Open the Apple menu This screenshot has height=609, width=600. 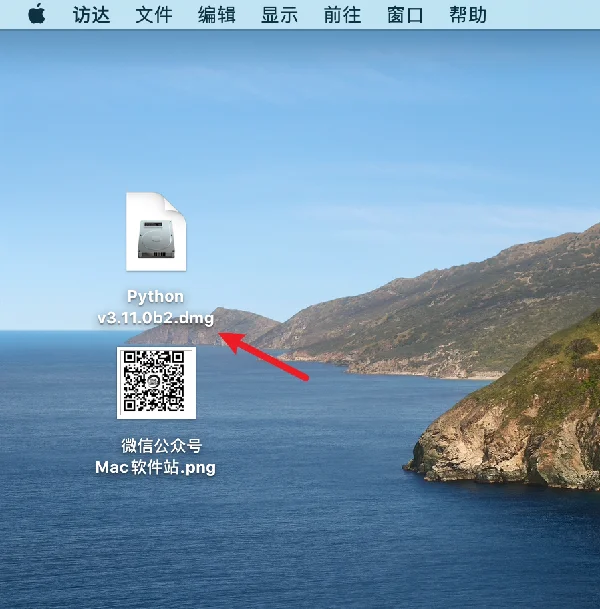point(37,14)
